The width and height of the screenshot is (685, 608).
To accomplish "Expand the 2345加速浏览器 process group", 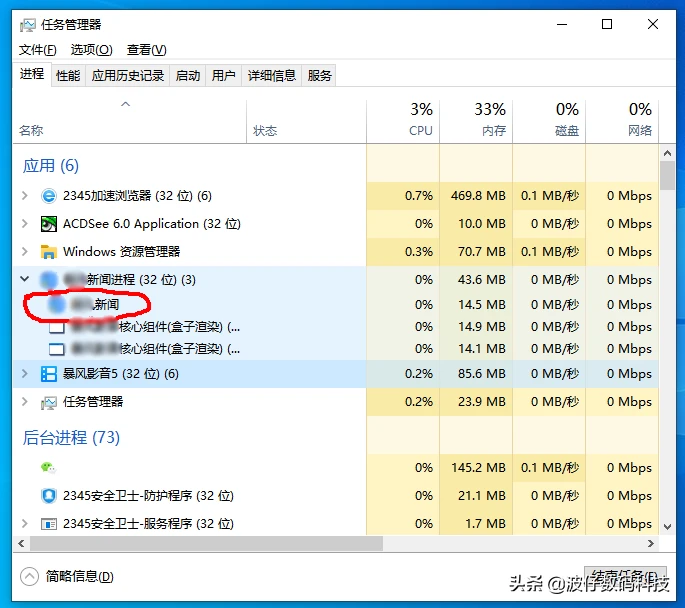I will [25, 196].
